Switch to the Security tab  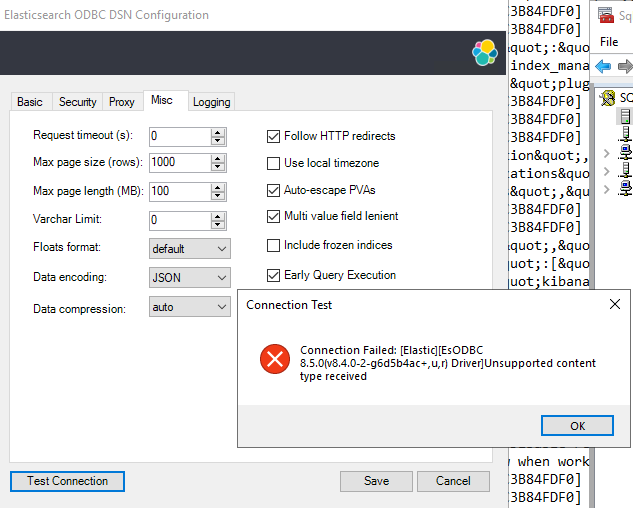[78, 102]
